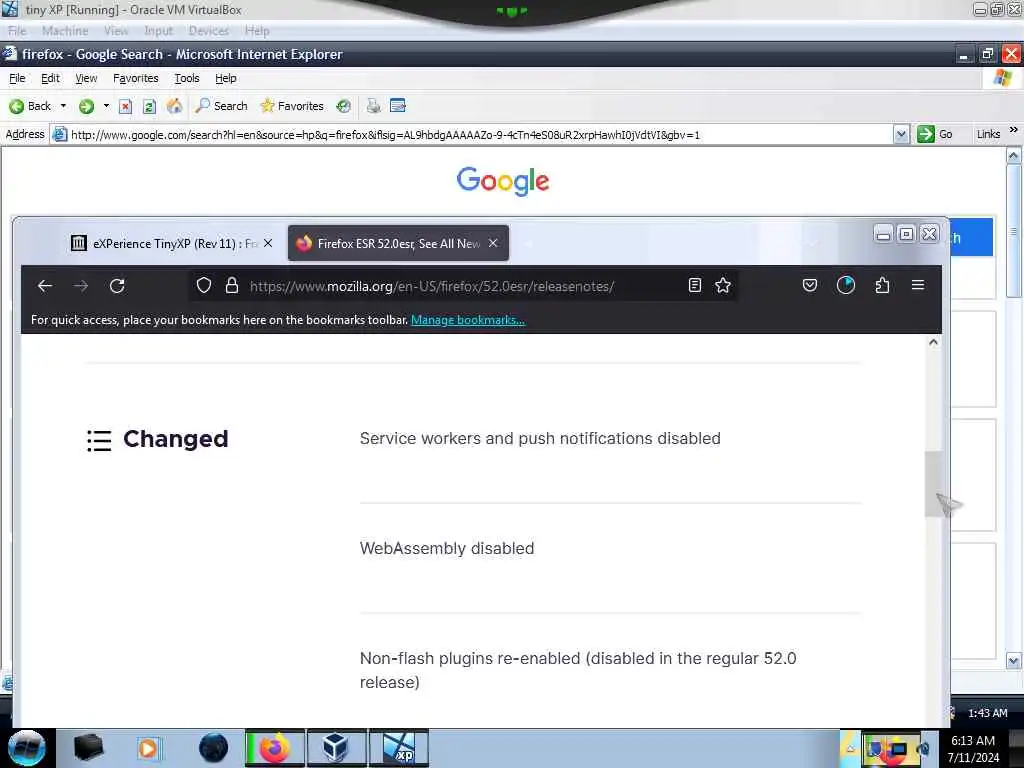Click Internet Explorer History icon

tap(344, 106)
